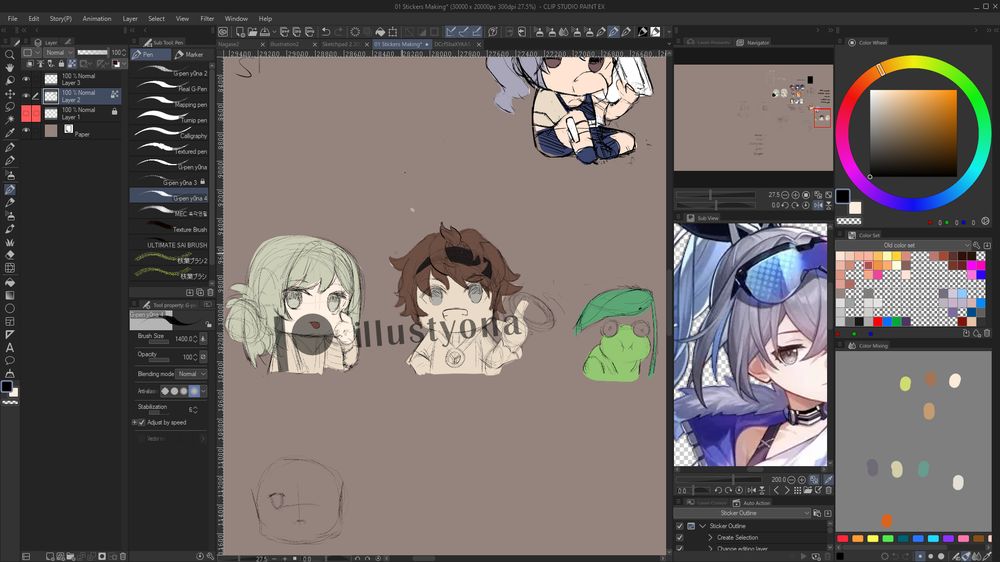Select the Lasso selection tool
1000x562 pixels.
[10, 107]
